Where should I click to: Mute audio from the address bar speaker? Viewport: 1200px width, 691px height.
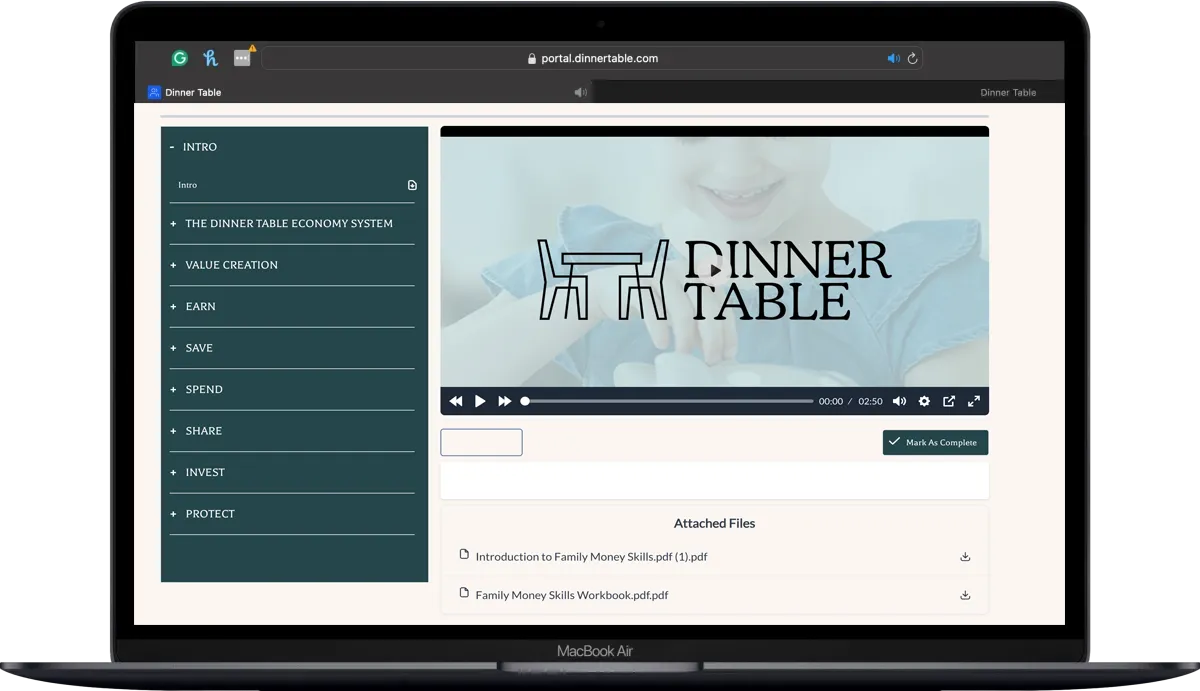pyautogui.click(x=893, y=59)
